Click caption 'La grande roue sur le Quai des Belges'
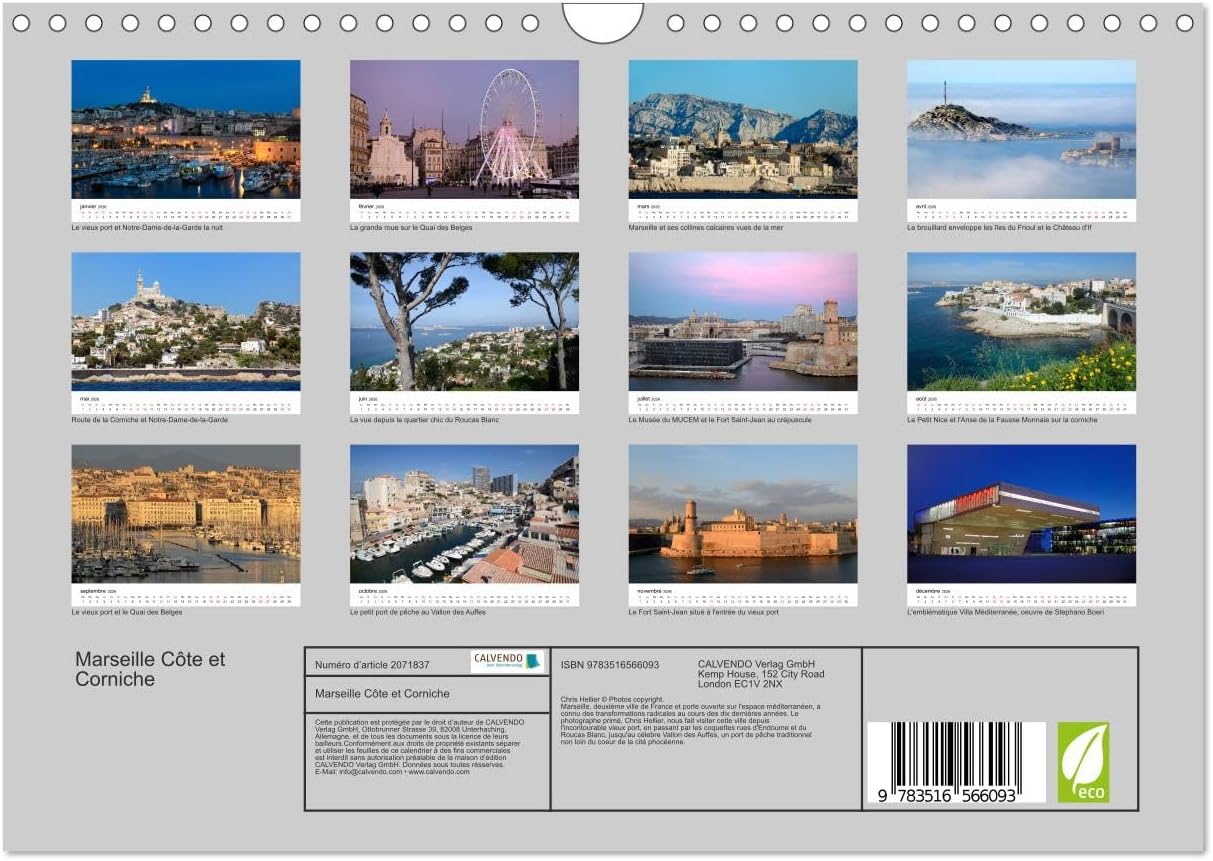1213x861 pixels. (411, 227)
